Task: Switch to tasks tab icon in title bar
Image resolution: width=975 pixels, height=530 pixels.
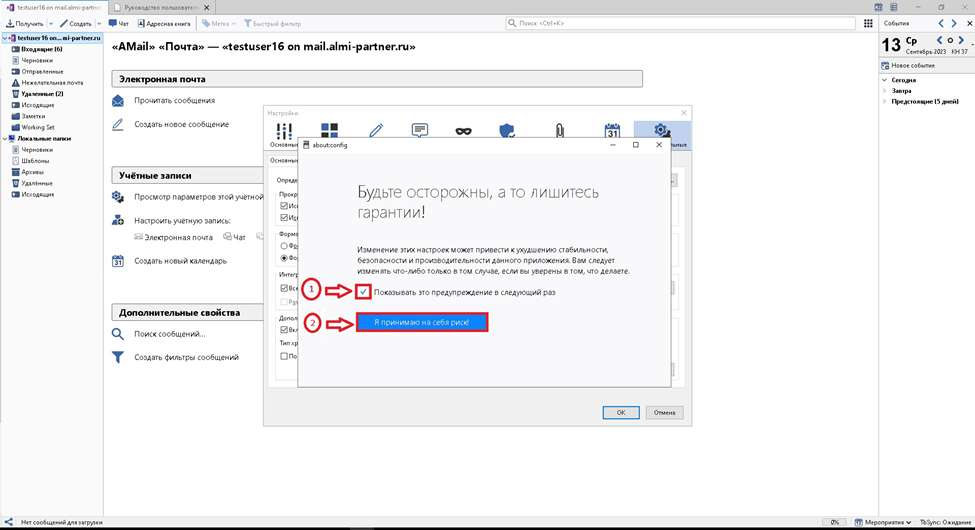Action: (x=894, y=7)
